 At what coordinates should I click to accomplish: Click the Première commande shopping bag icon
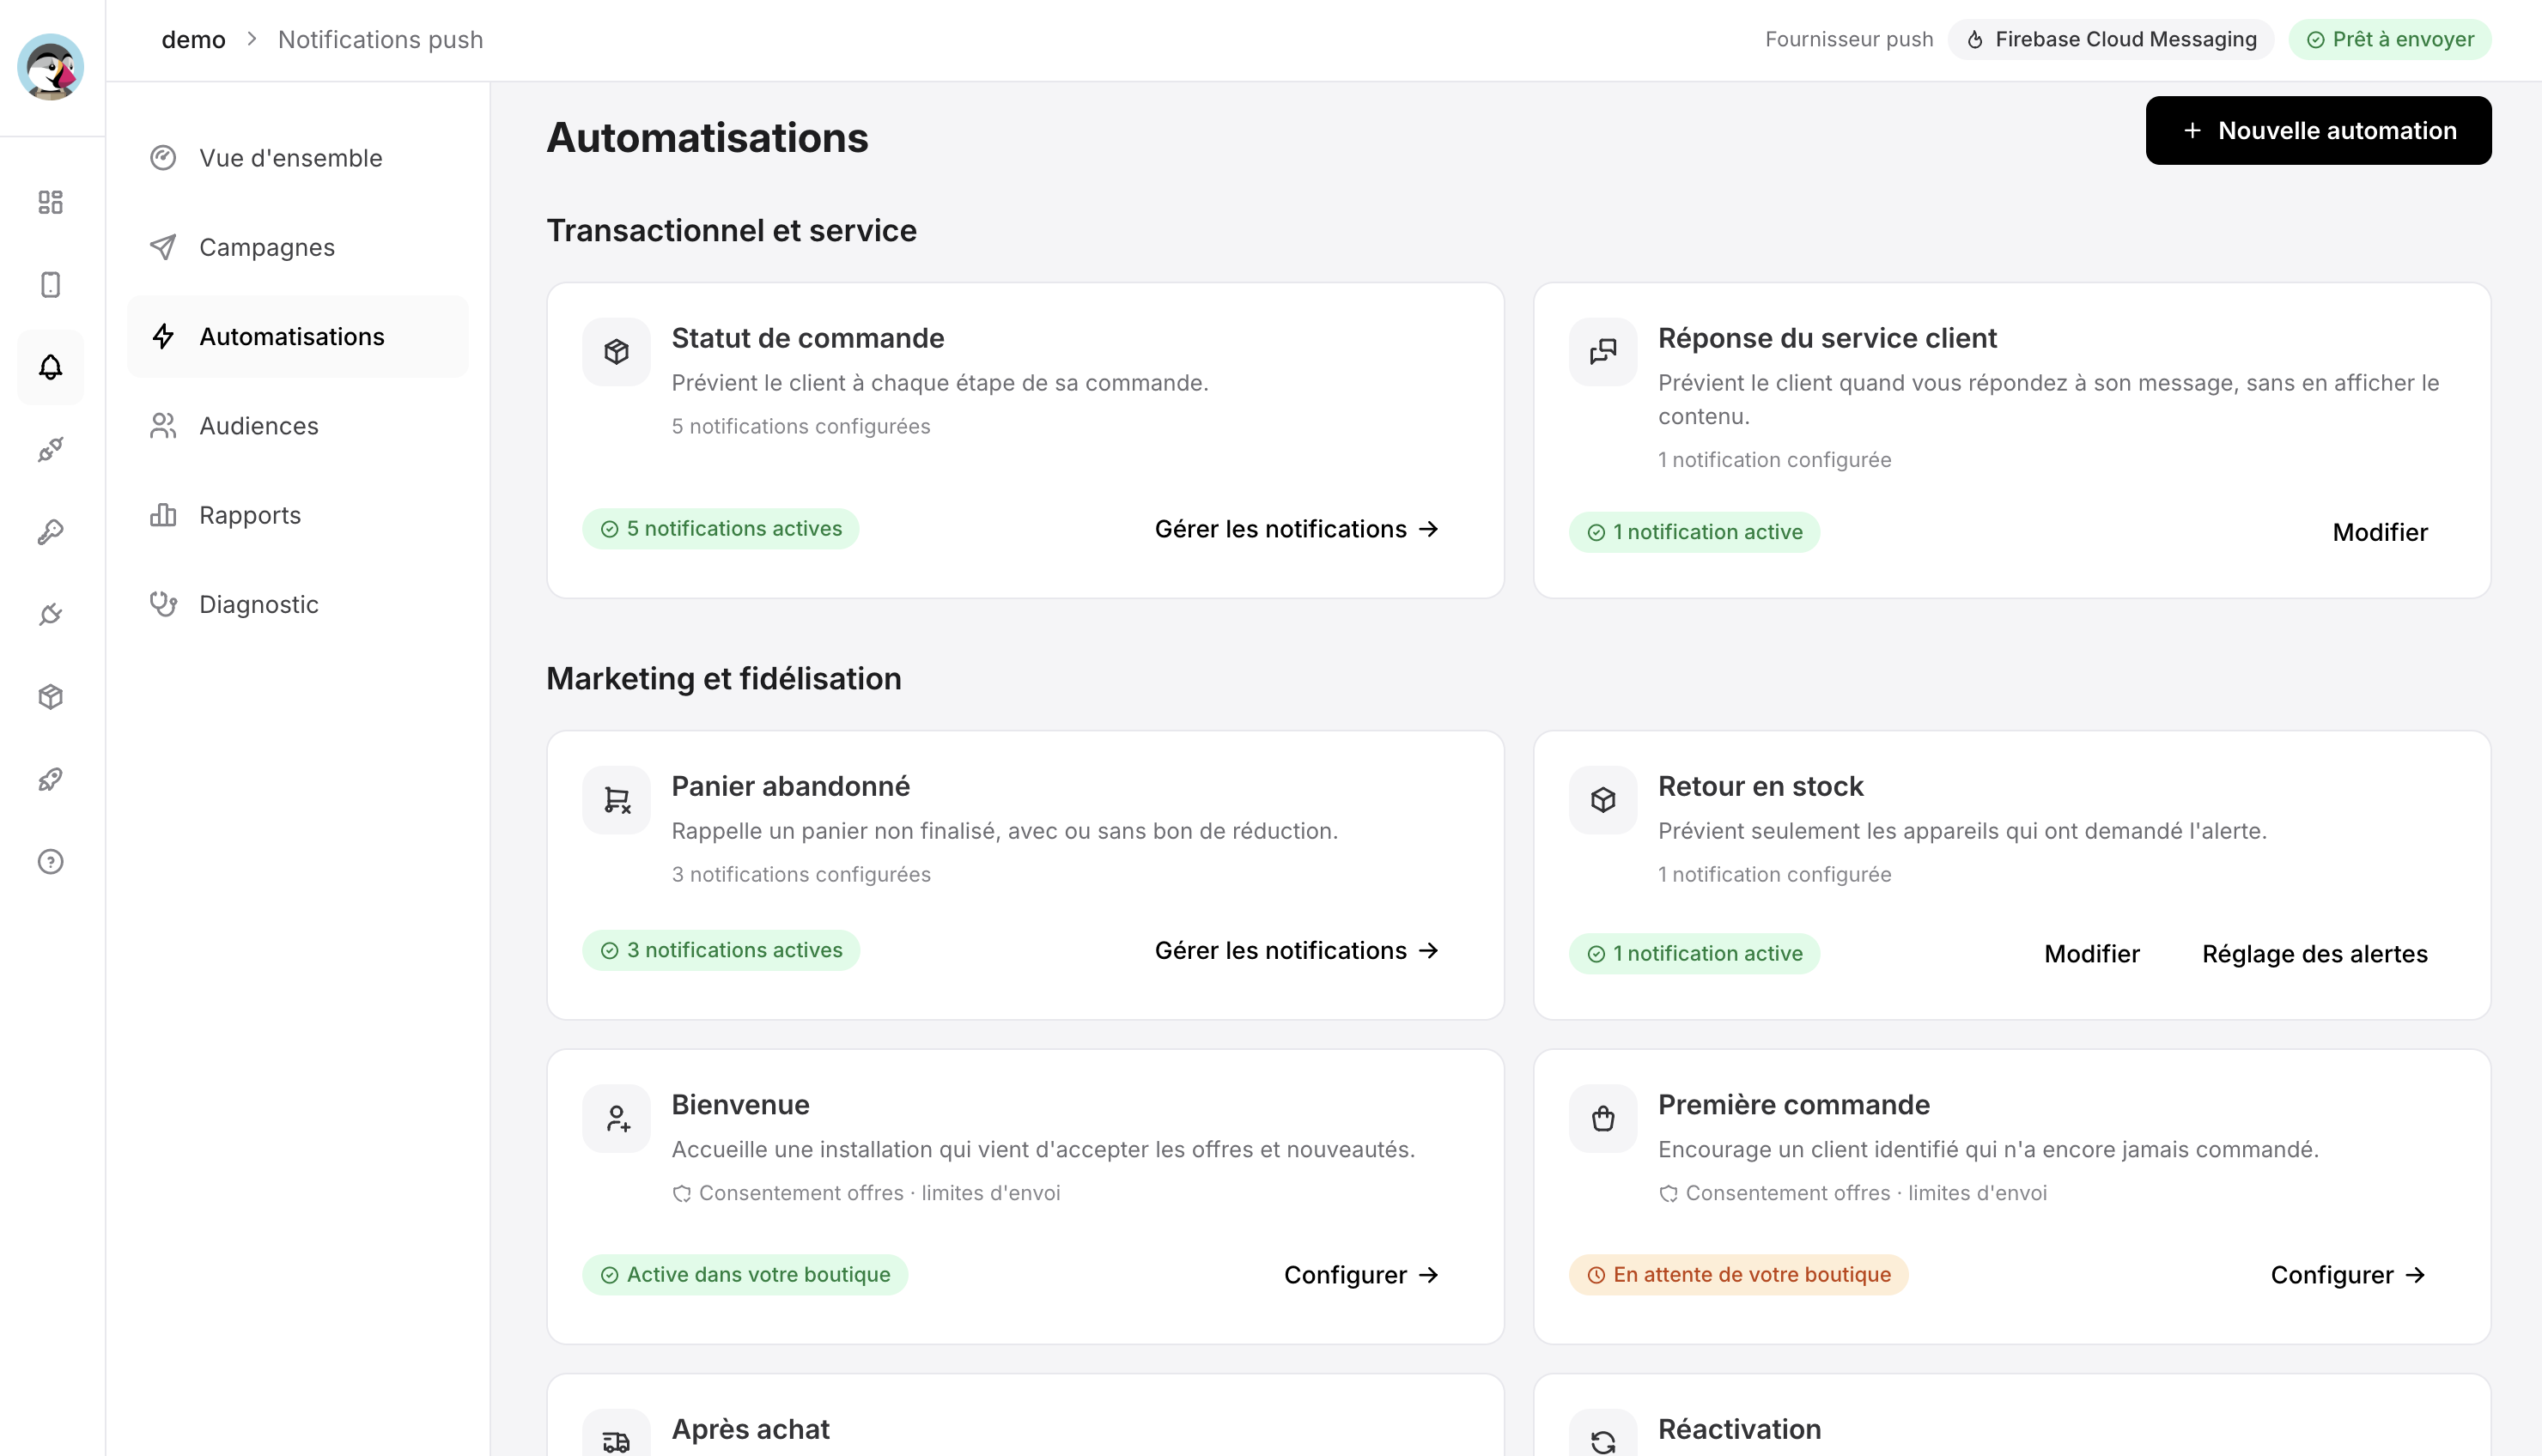point(1603,1118)
